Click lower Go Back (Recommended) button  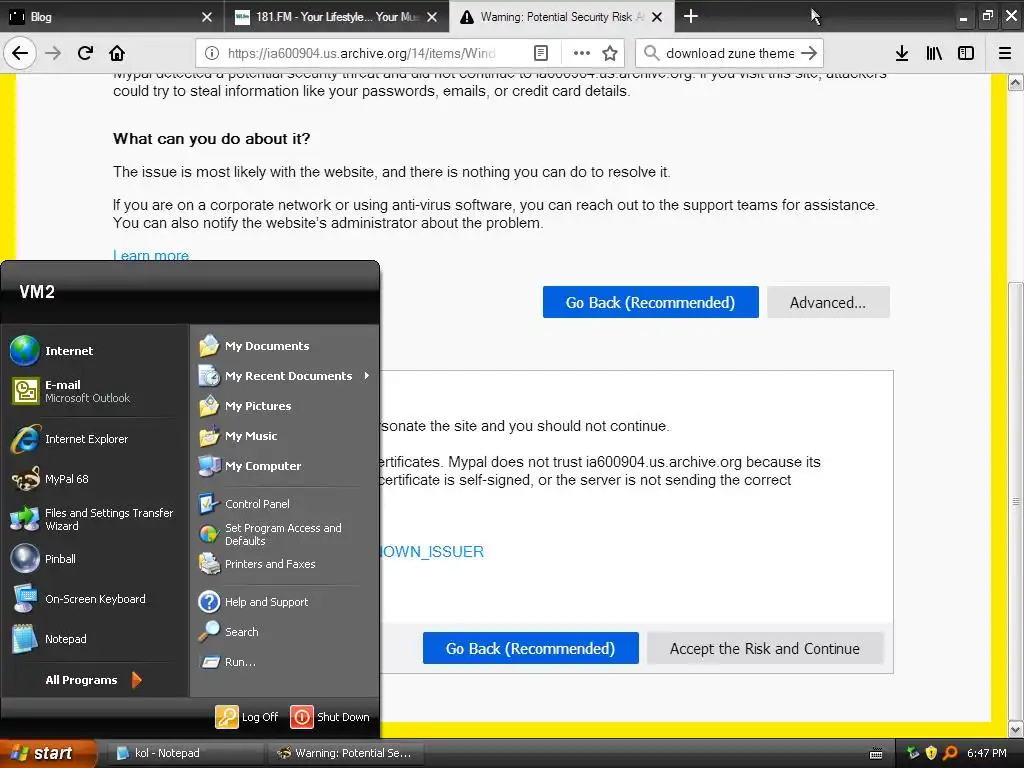pyautogui.click(x=530, y=648)
